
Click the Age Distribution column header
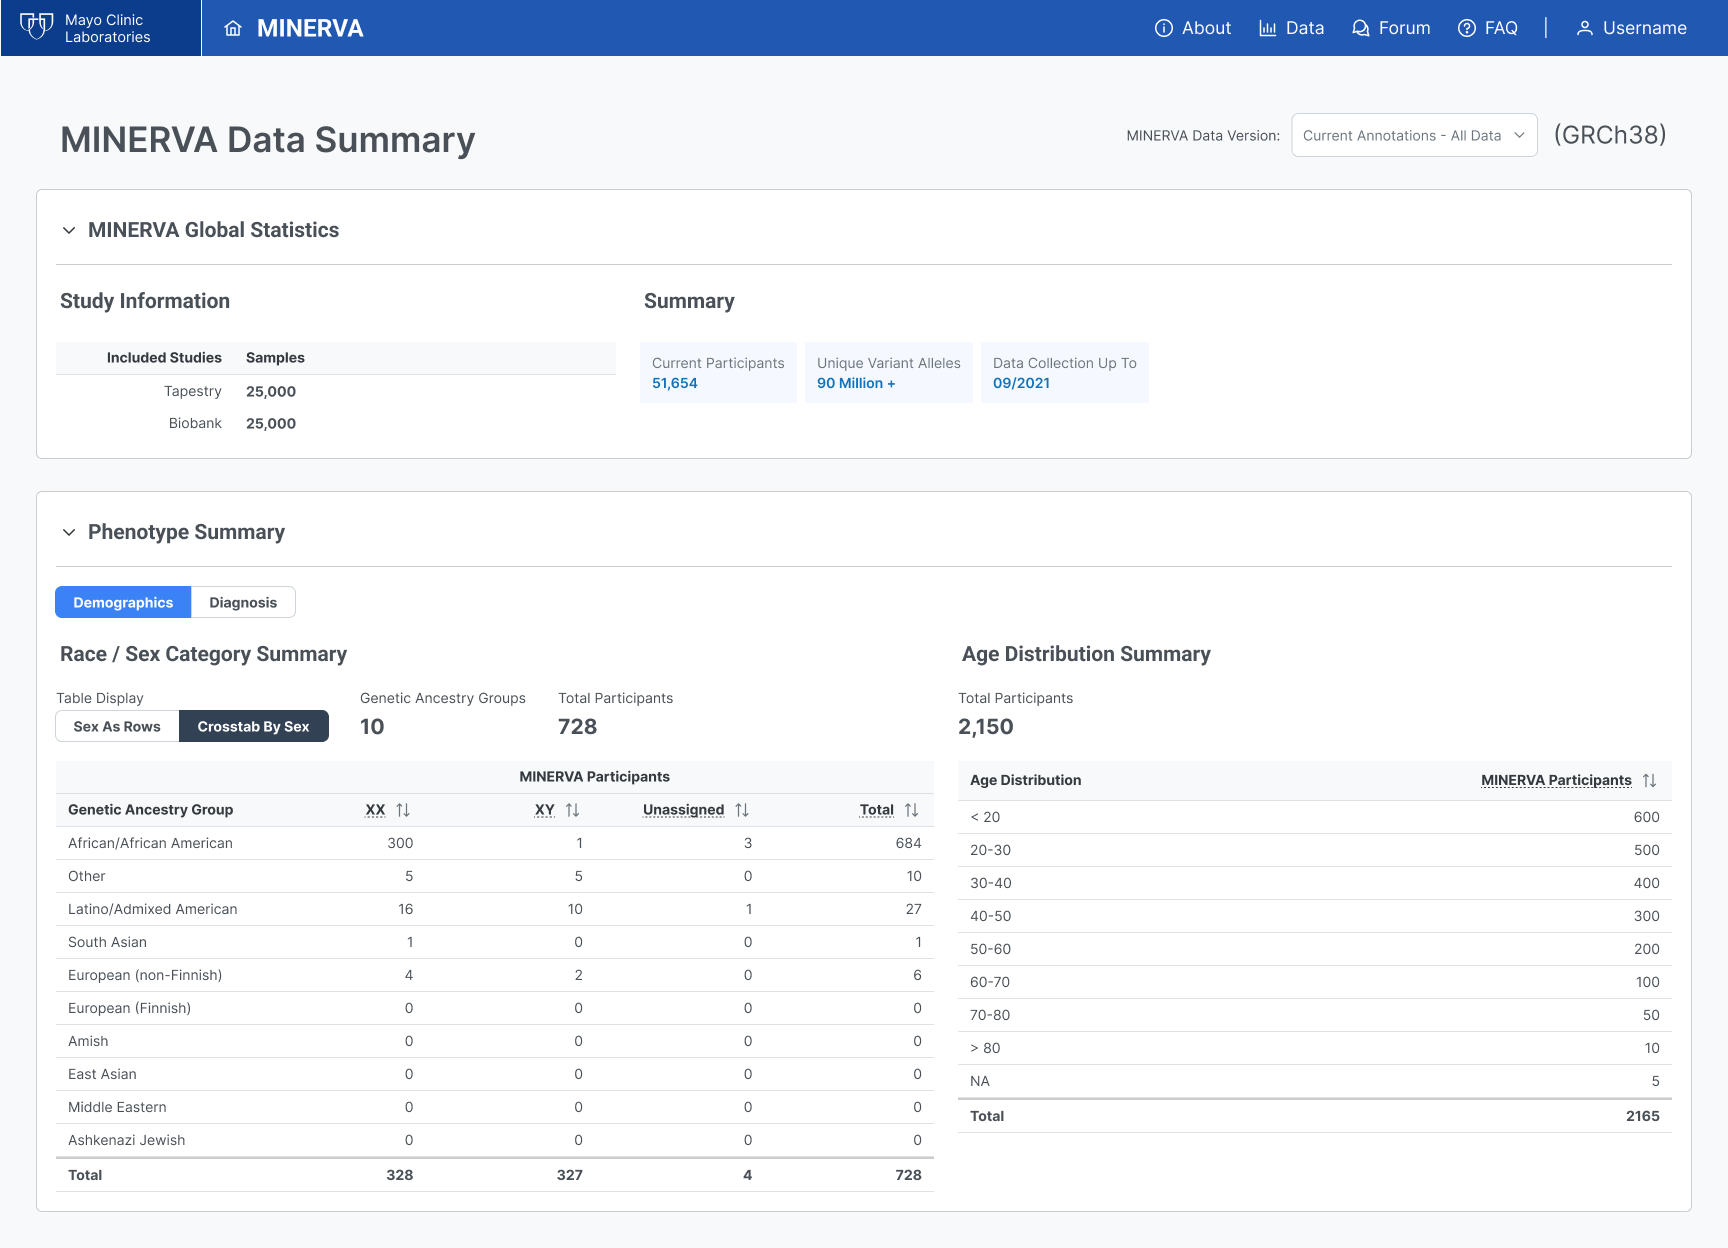(1025, 780)
